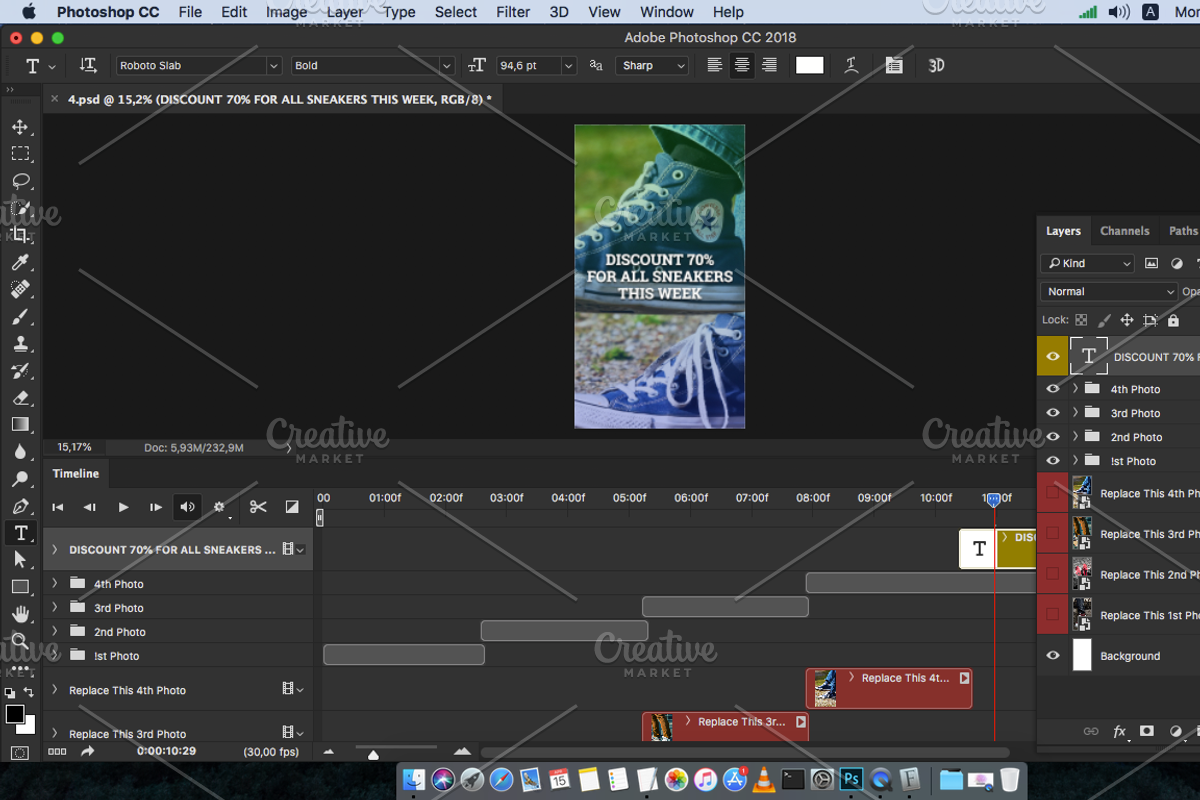Toggle timeline audio mute button
This screenshot has height=800, width=1200.
point(187,507)
